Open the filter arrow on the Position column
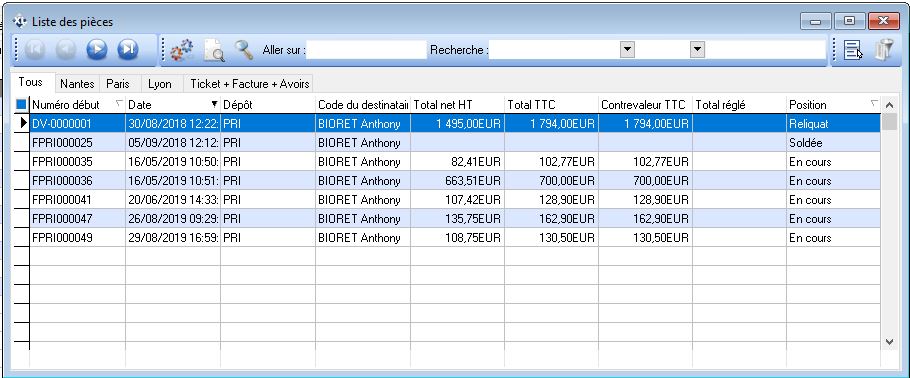 [x=874, y=103]
